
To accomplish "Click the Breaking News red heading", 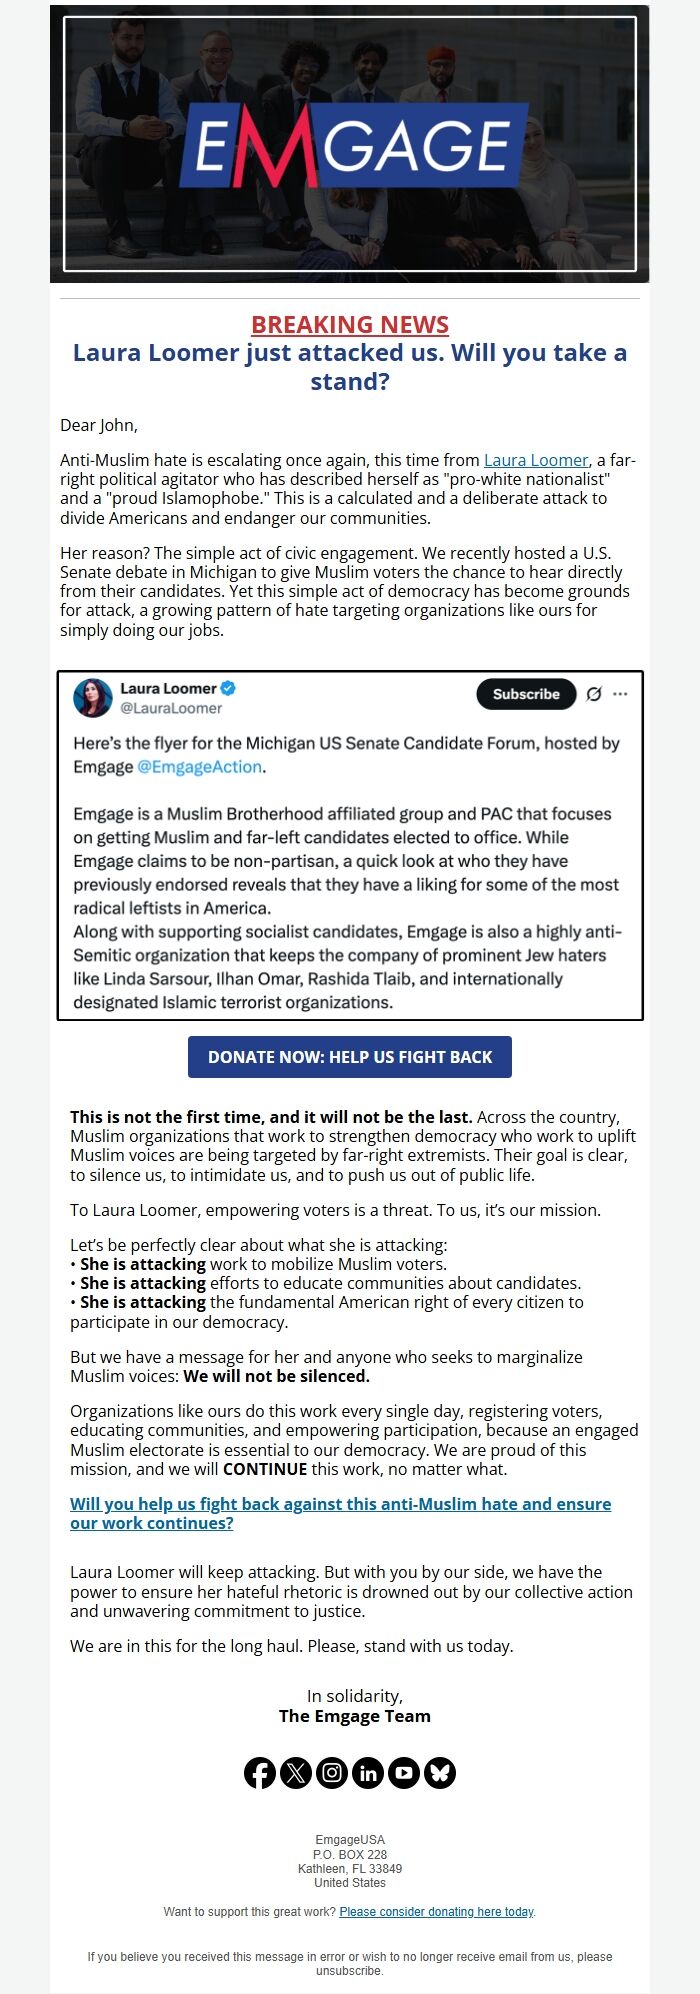I will (x=350, y=324).
